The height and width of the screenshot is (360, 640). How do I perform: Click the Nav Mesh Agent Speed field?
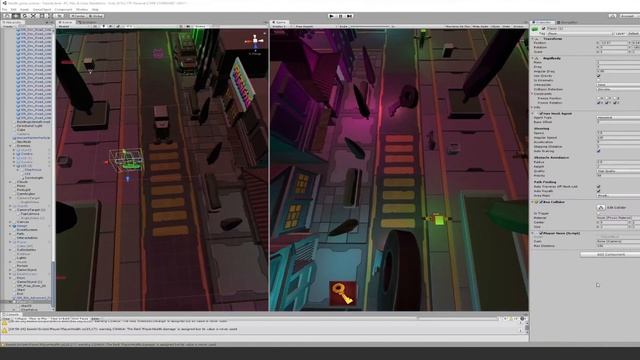click(x=619, y=133)
